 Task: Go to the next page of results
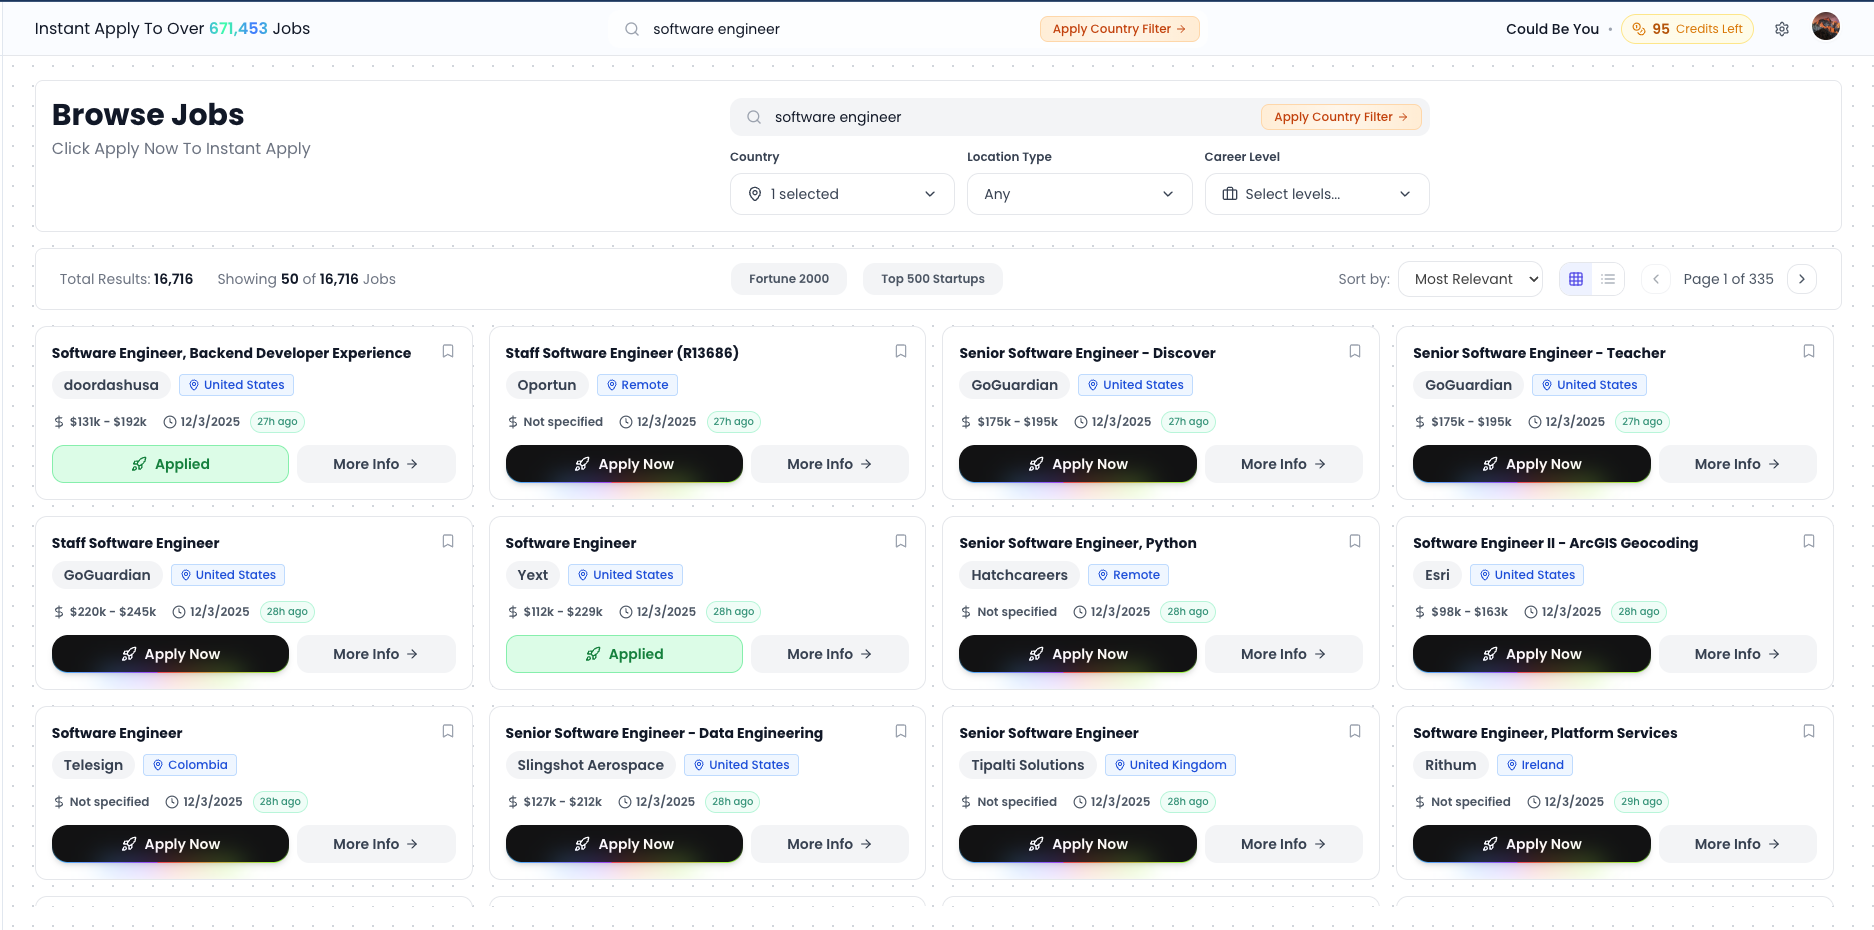coord(1802,278)
